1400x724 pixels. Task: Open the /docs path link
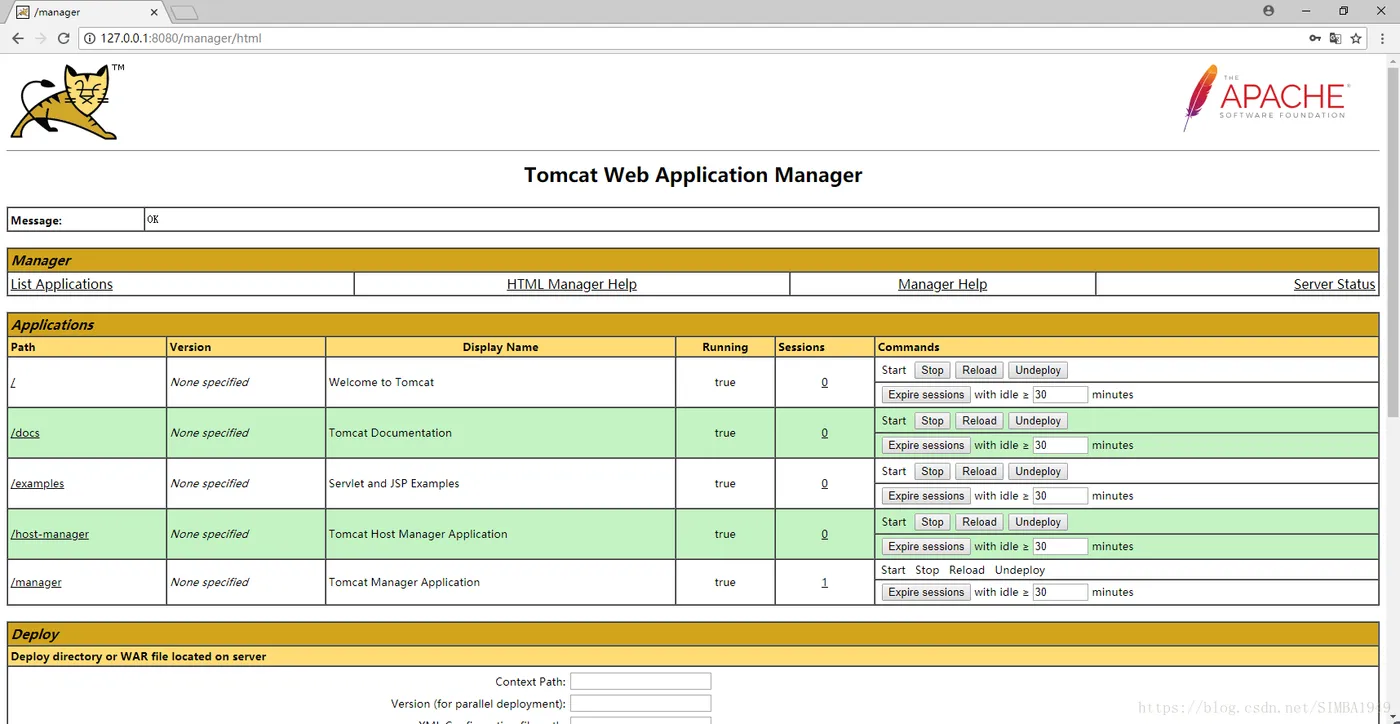(x=25, y=433)
